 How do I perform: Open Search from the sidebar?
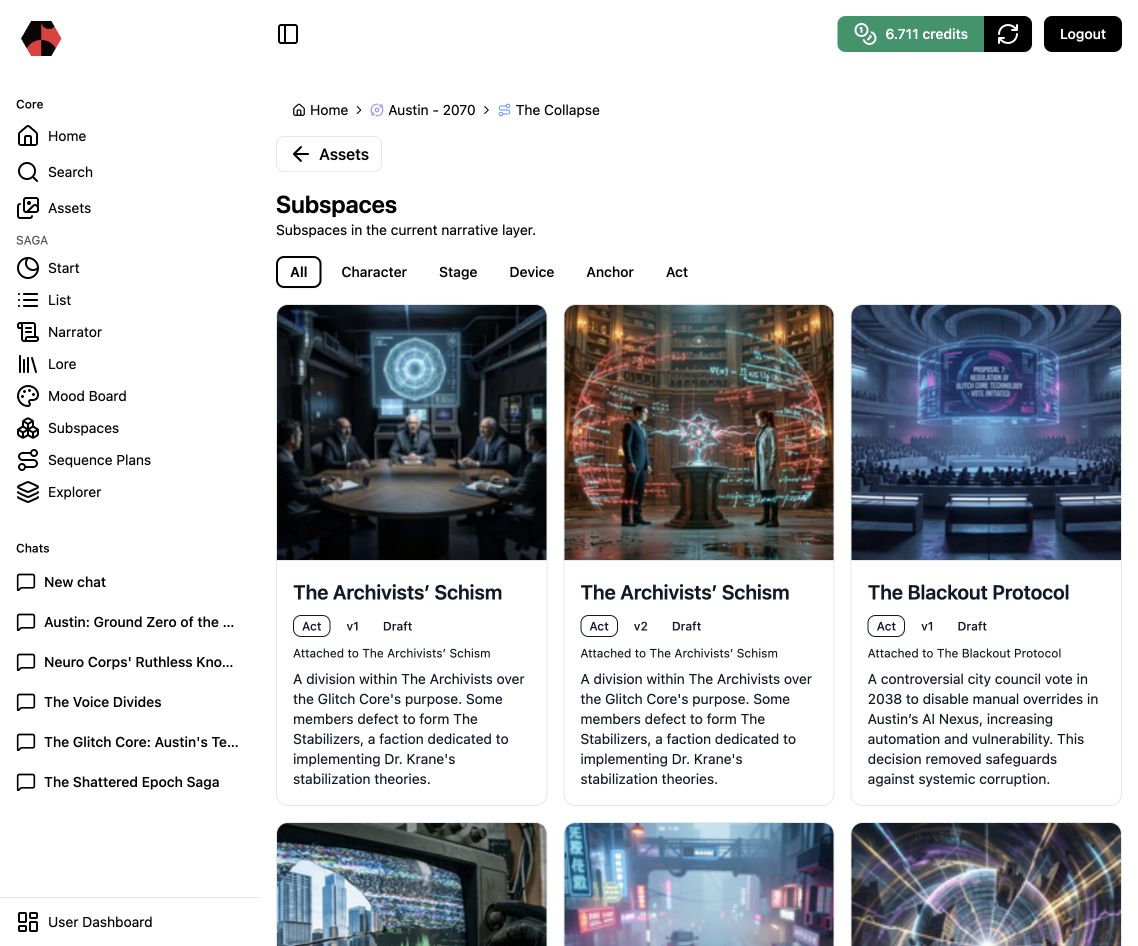[x=55, y=172]
